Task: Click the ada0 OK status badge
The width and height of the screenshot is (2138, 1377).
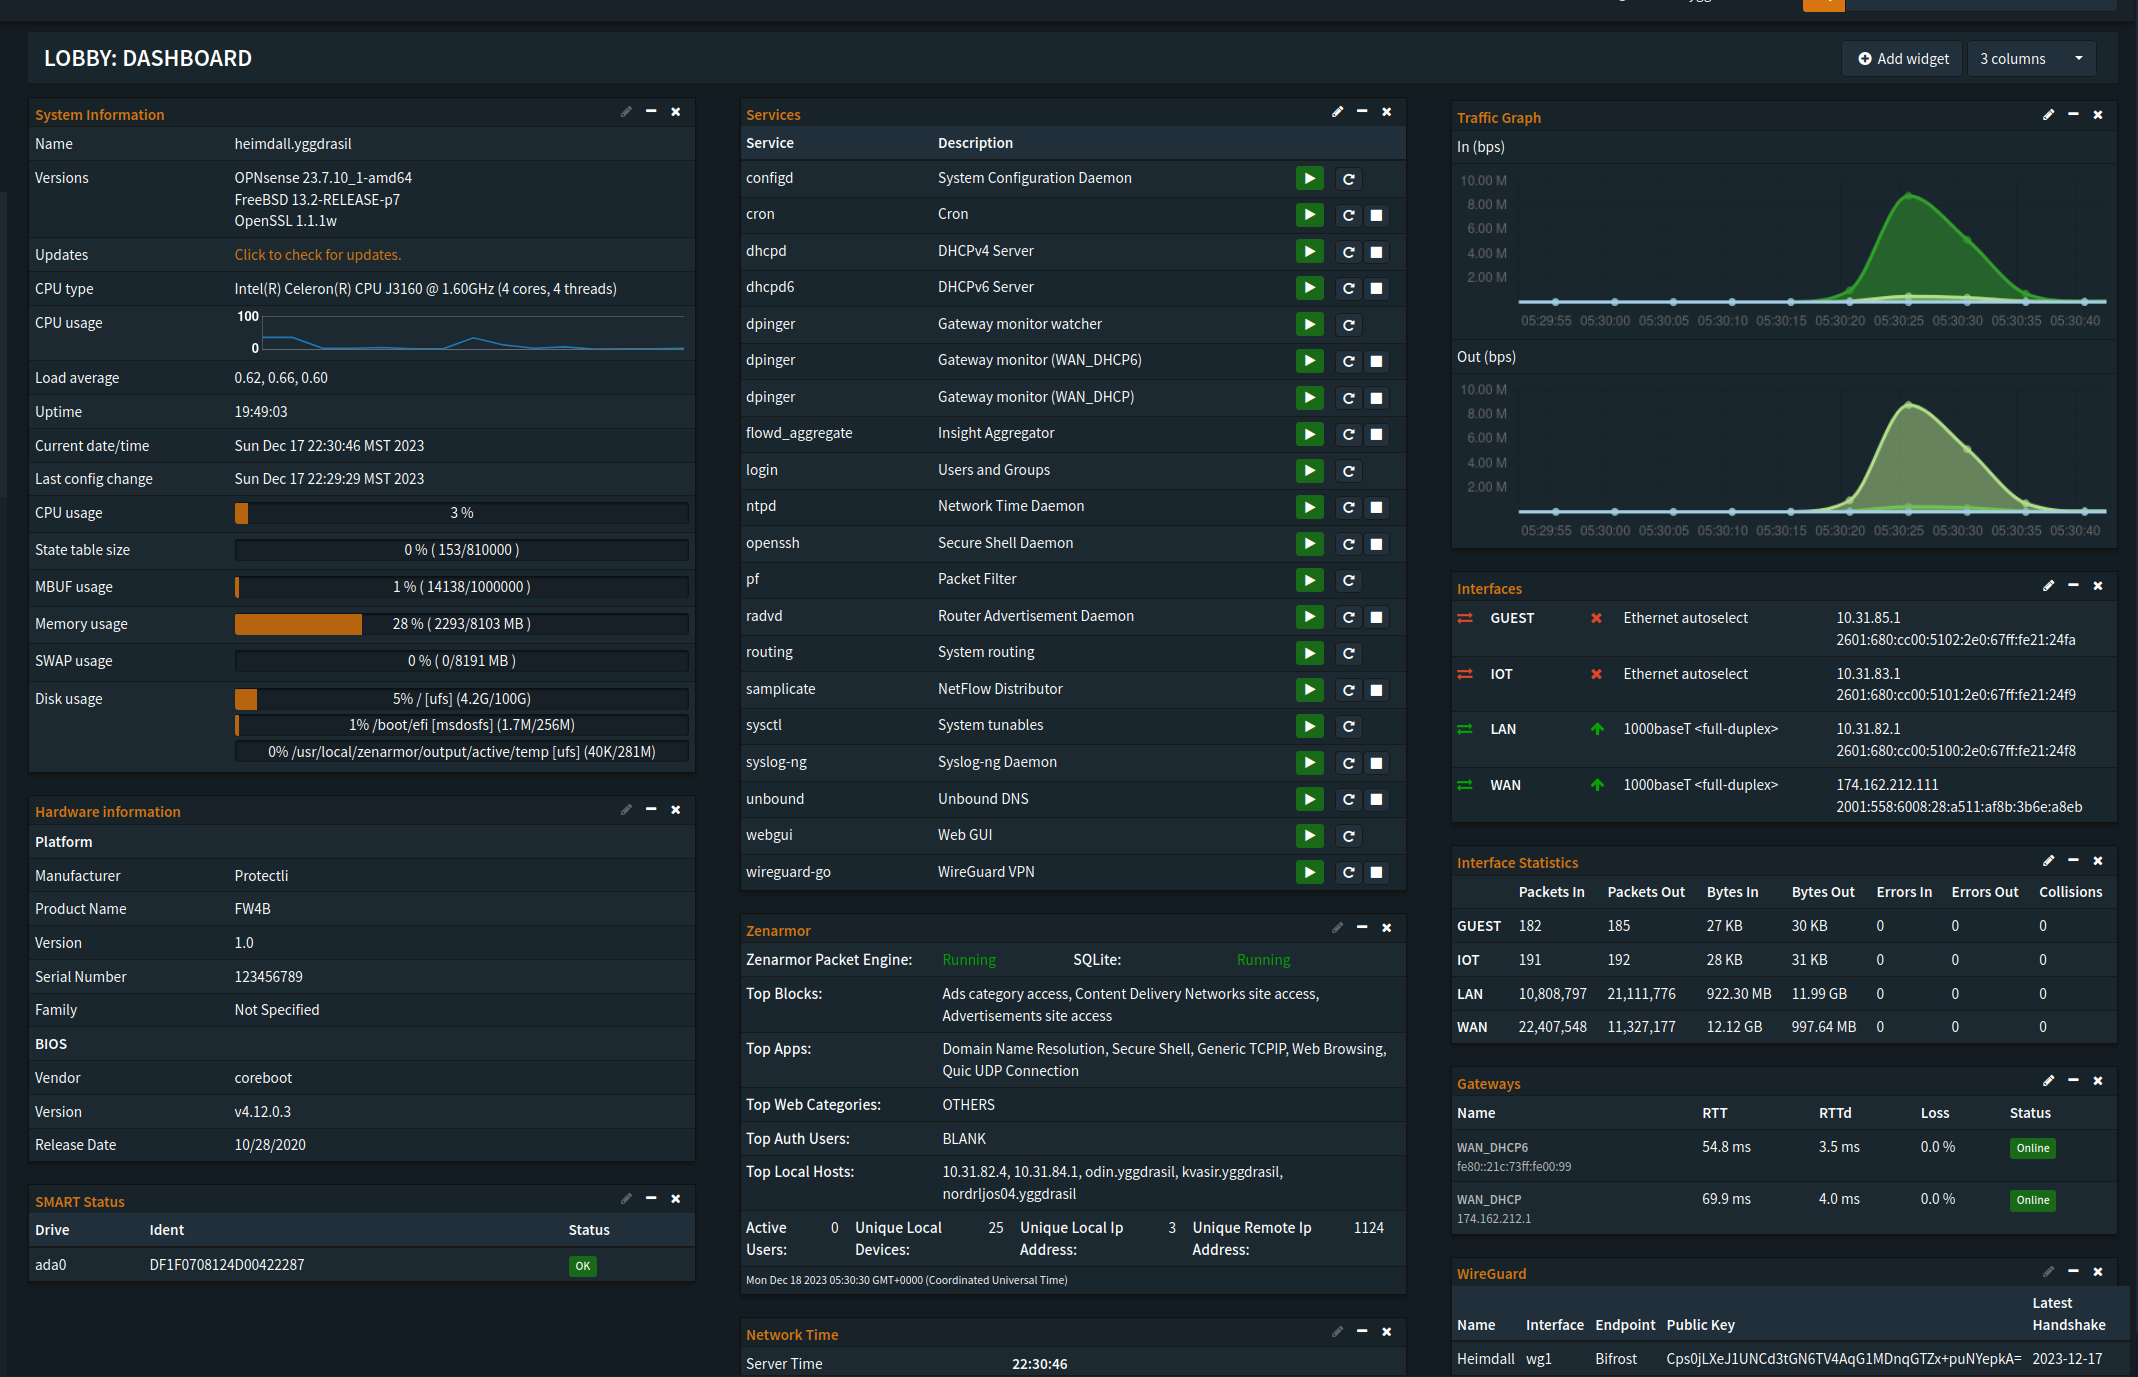Action: click(582, 1266)
